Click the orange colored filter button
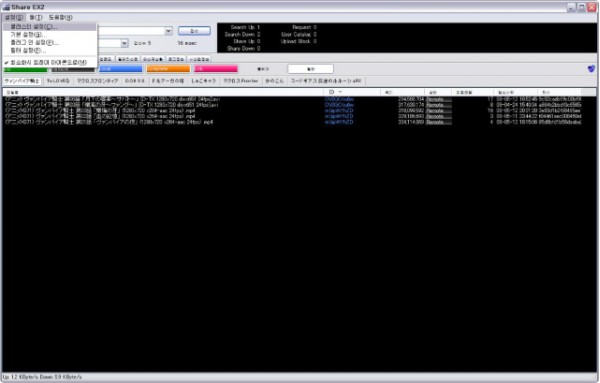 tap(168, 69)
